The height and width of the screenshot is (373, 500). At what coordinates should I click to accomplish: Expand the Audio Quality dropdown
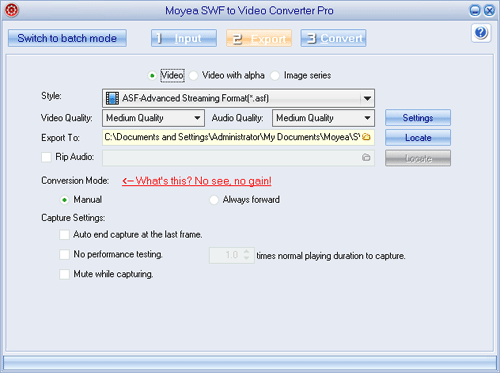pos(367,118)
